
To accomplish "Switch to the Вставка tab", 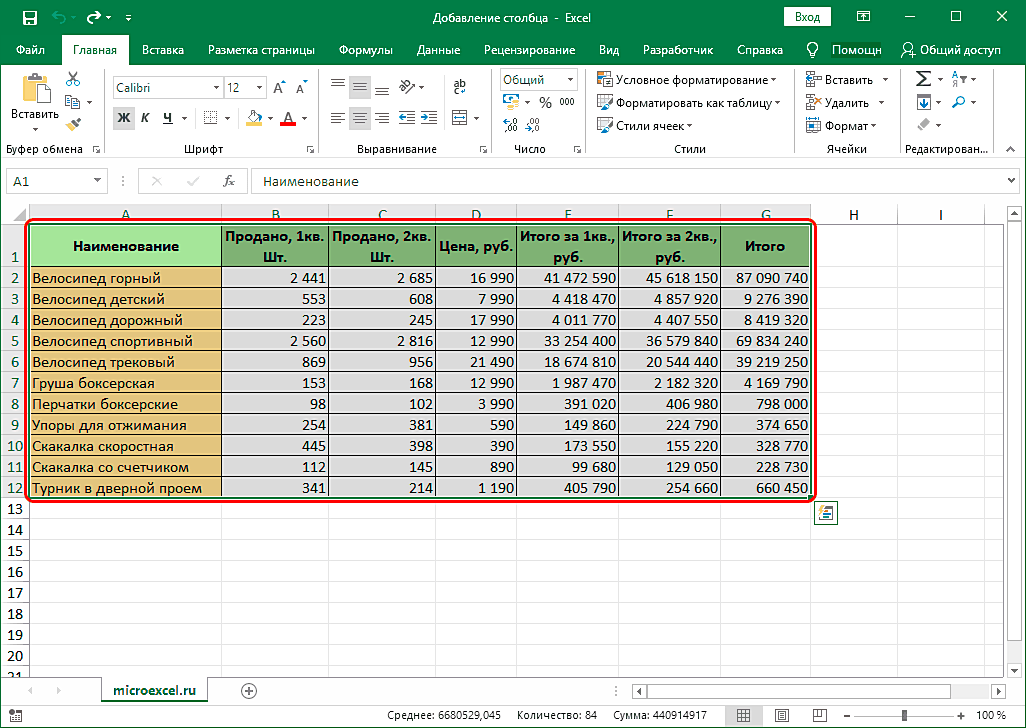I will (x=162, y=50).
